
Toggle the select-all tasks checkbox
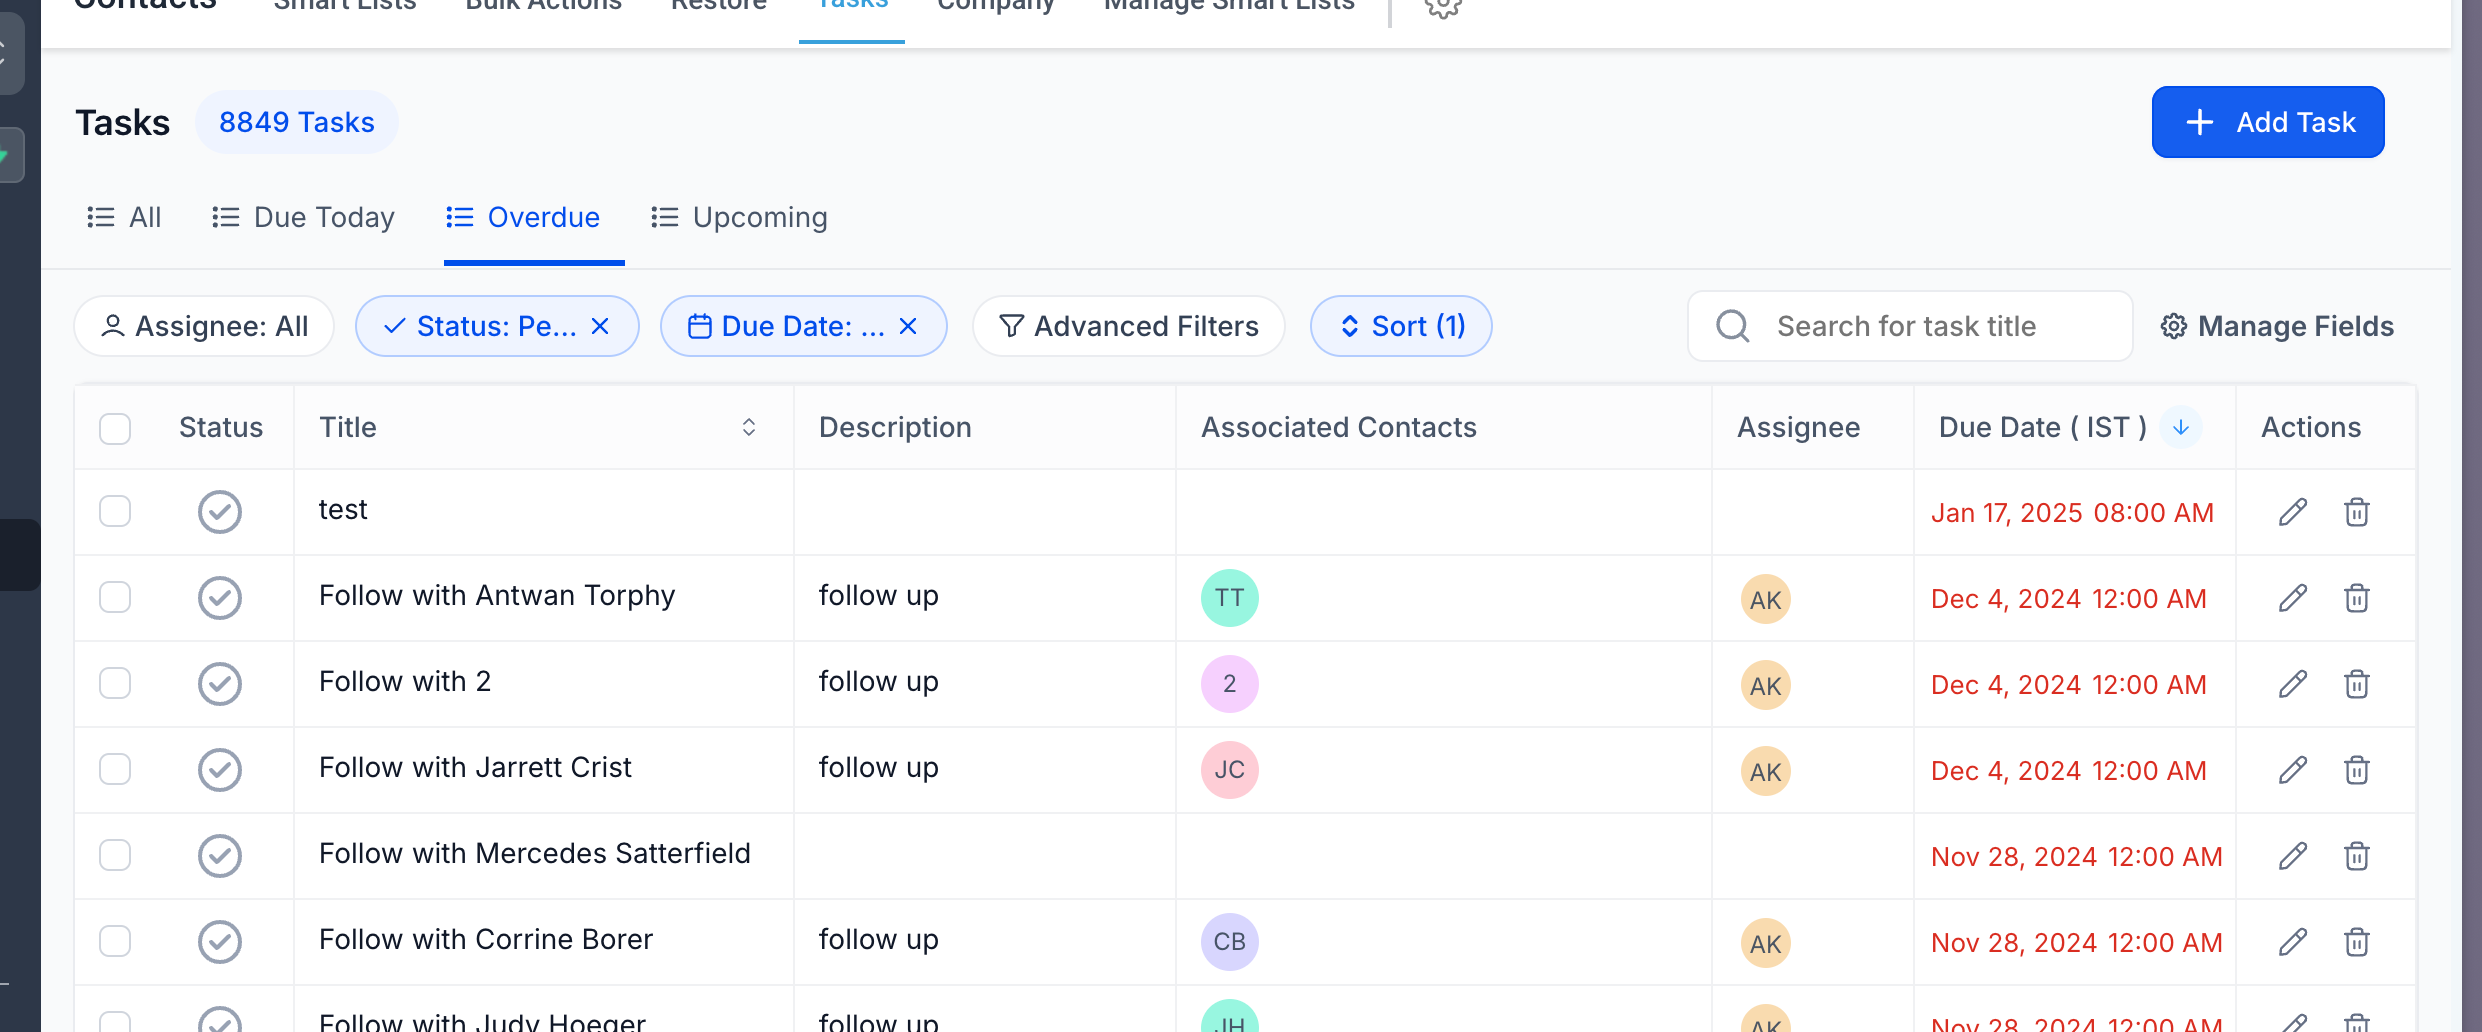tap(115, 428)
